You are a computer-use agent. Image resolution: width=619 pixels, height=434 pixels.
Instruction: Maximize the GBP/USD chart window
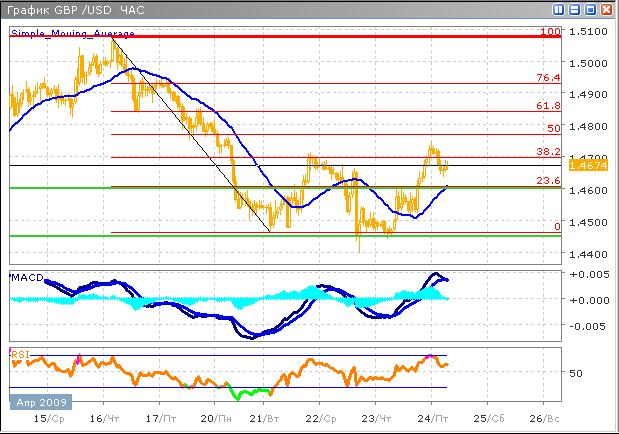click(591, 9)
